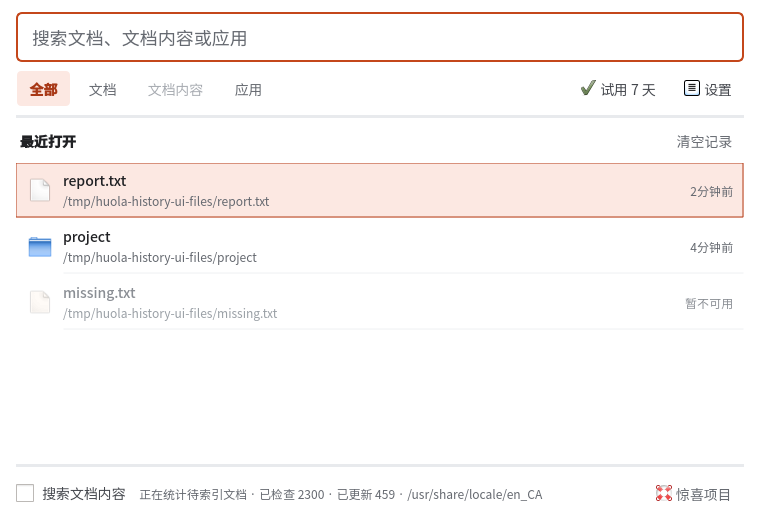Click the project folder icon
The image size is (760, 520).
[x=40, y=247]
